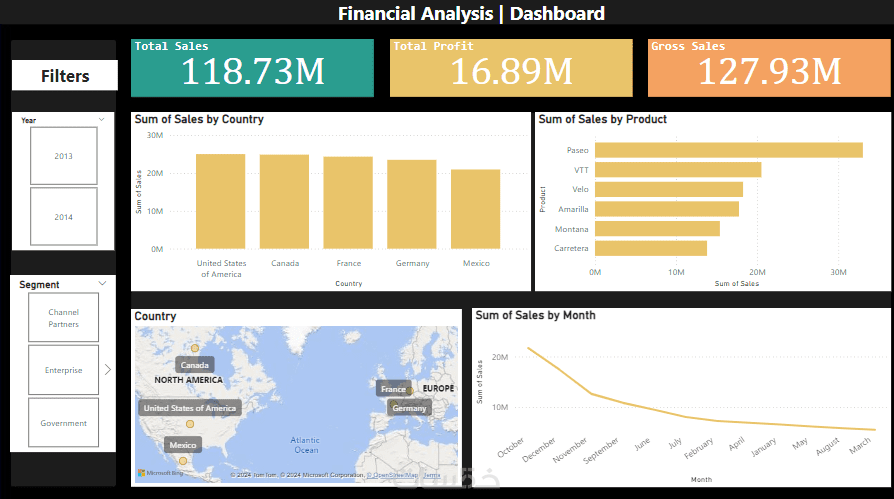Click the Total Sales teal card
894x499 pixels.
click(253, 68)
